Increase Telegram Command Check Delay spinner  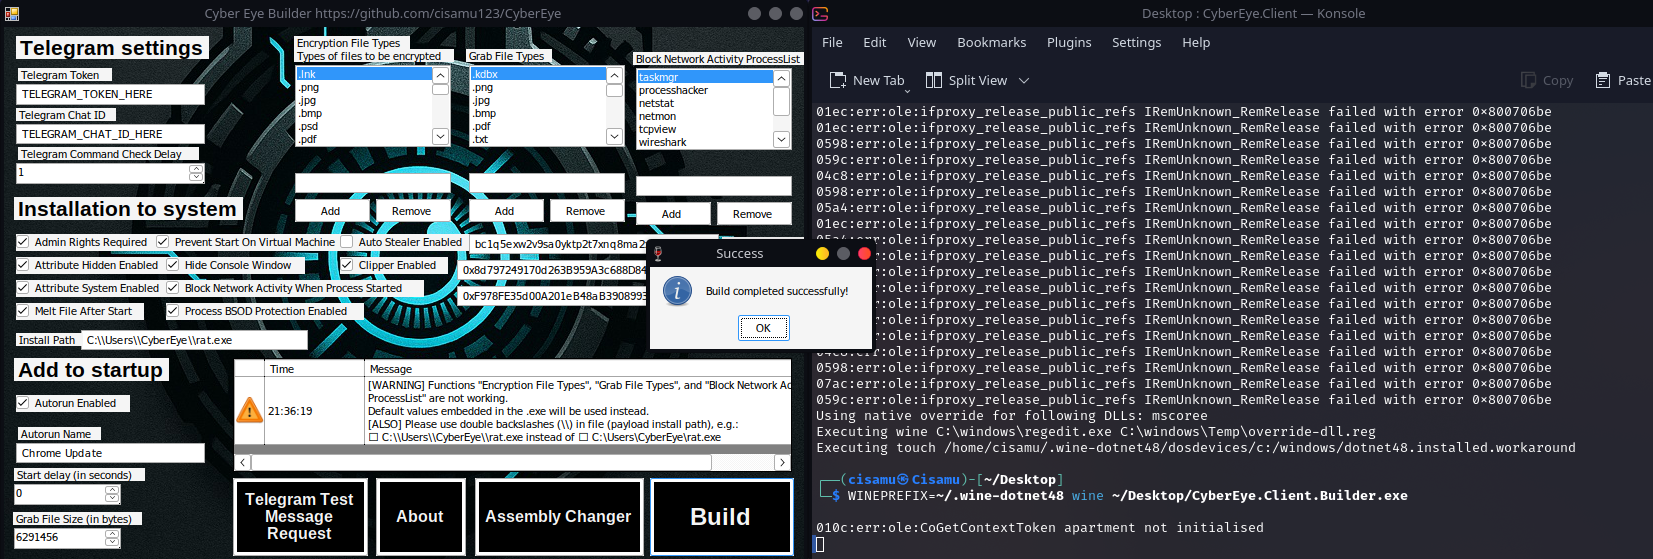tap(196, 168)
